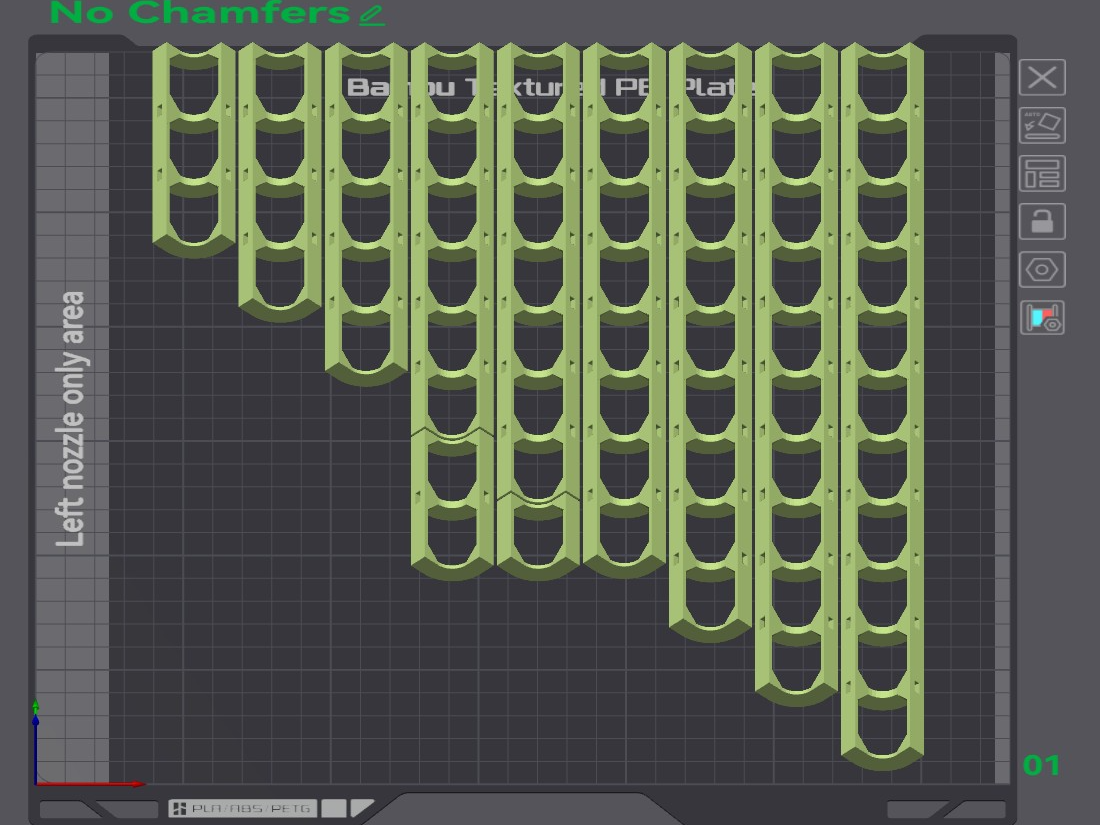The image size is (1100, 825).
Task: Open plate settings hexagon icon
Action: [1042, 269]
